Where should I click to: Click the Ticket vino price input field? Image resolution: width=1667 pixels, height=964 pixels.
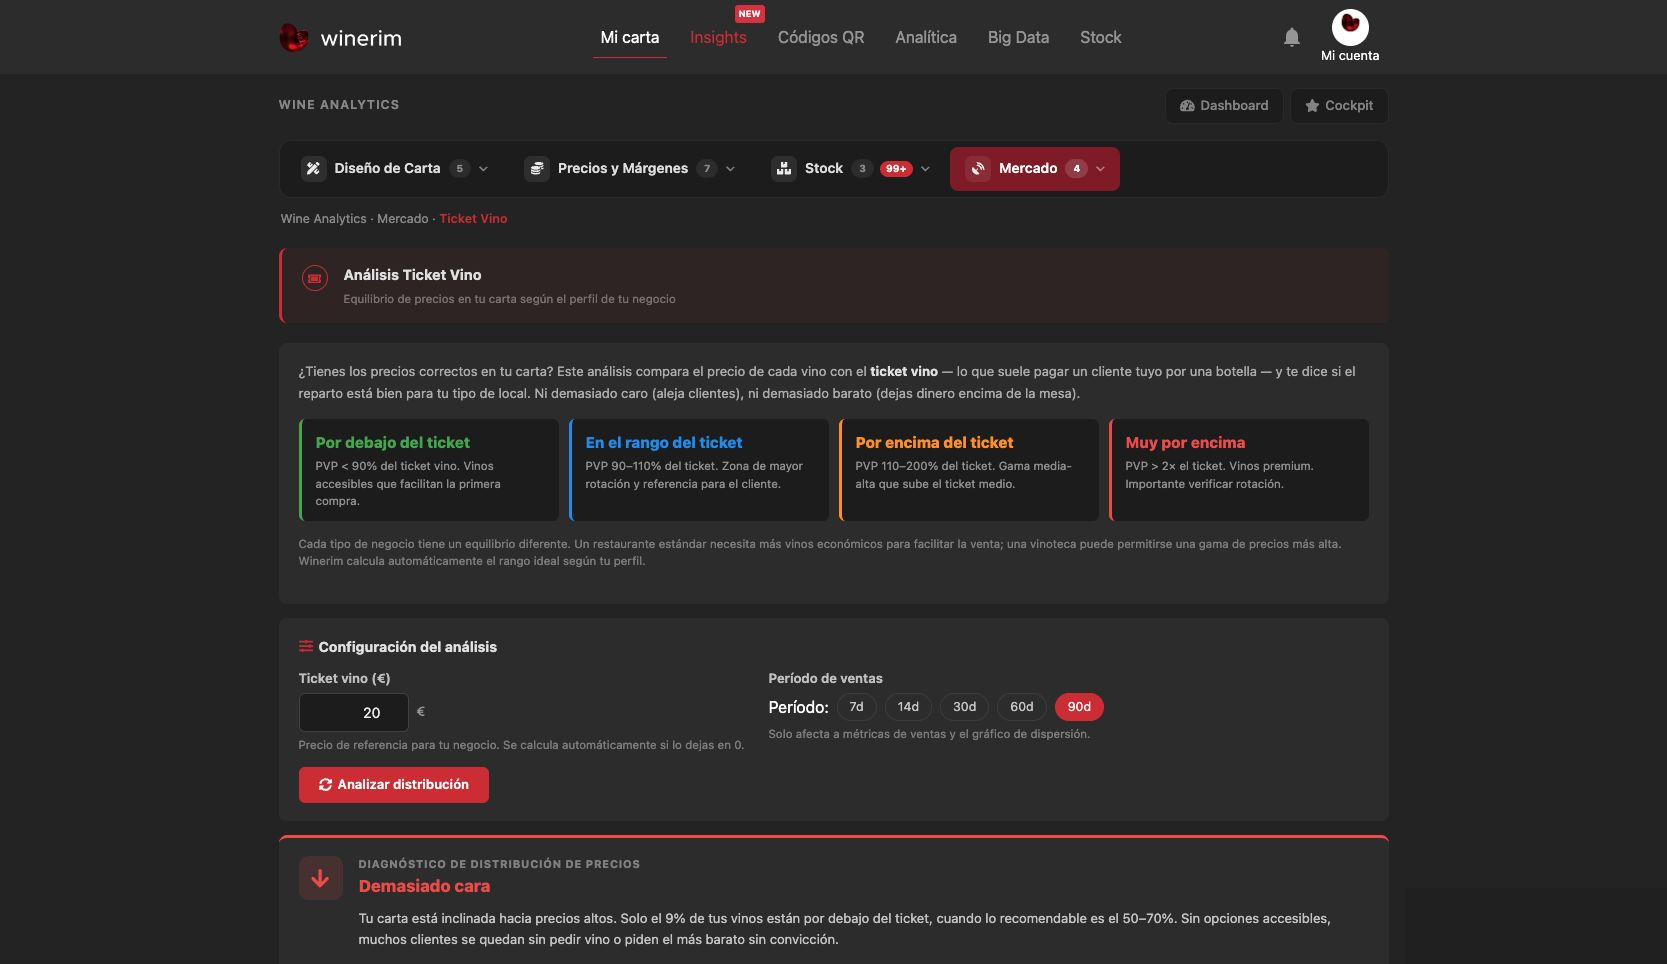[354, 713]
